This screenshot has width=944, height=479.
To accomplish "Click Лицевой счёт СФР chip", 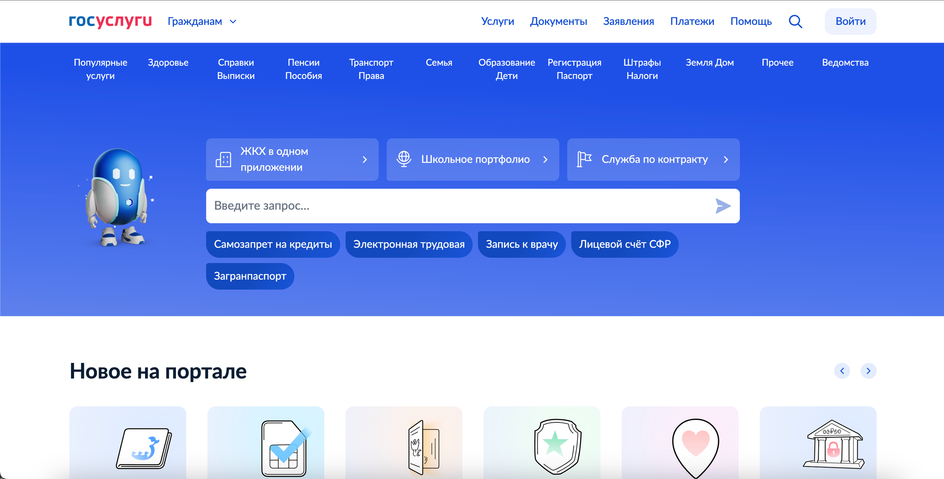I will click(625, 244).
